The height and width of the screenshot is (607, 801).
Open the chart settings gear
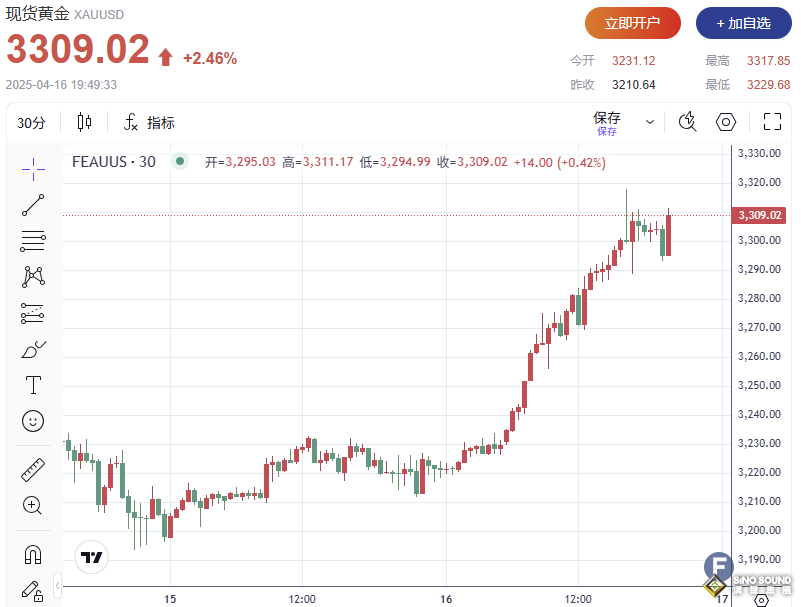tap(725, 122)
